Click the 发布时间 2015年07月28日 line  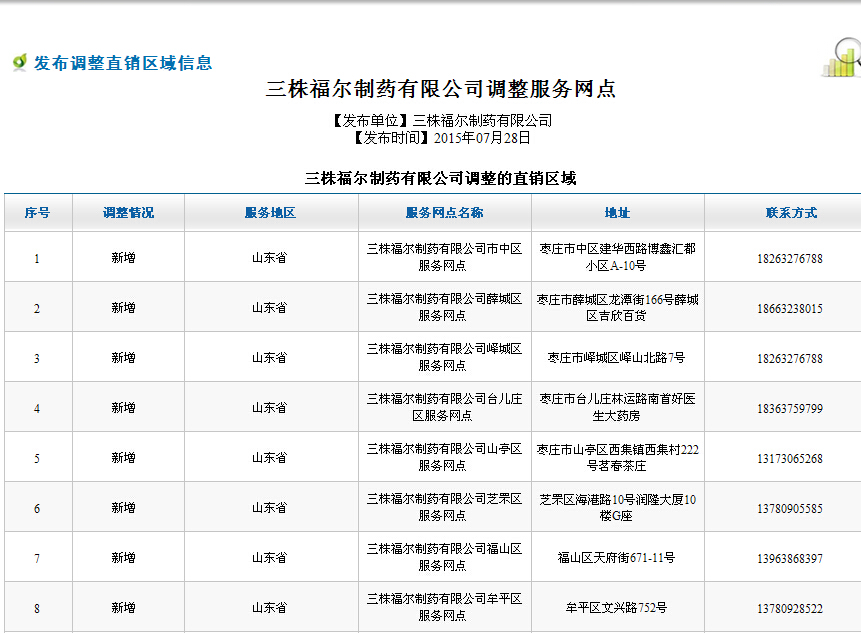(443, 137)
